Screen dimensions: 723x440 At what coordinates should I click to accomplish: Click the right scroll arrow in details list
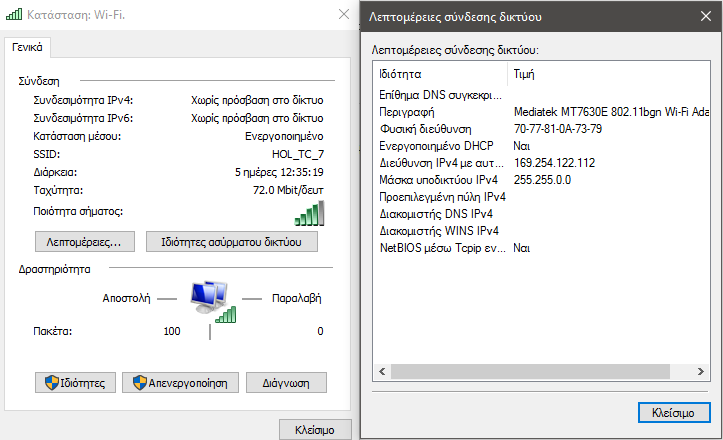pos(700,371)
